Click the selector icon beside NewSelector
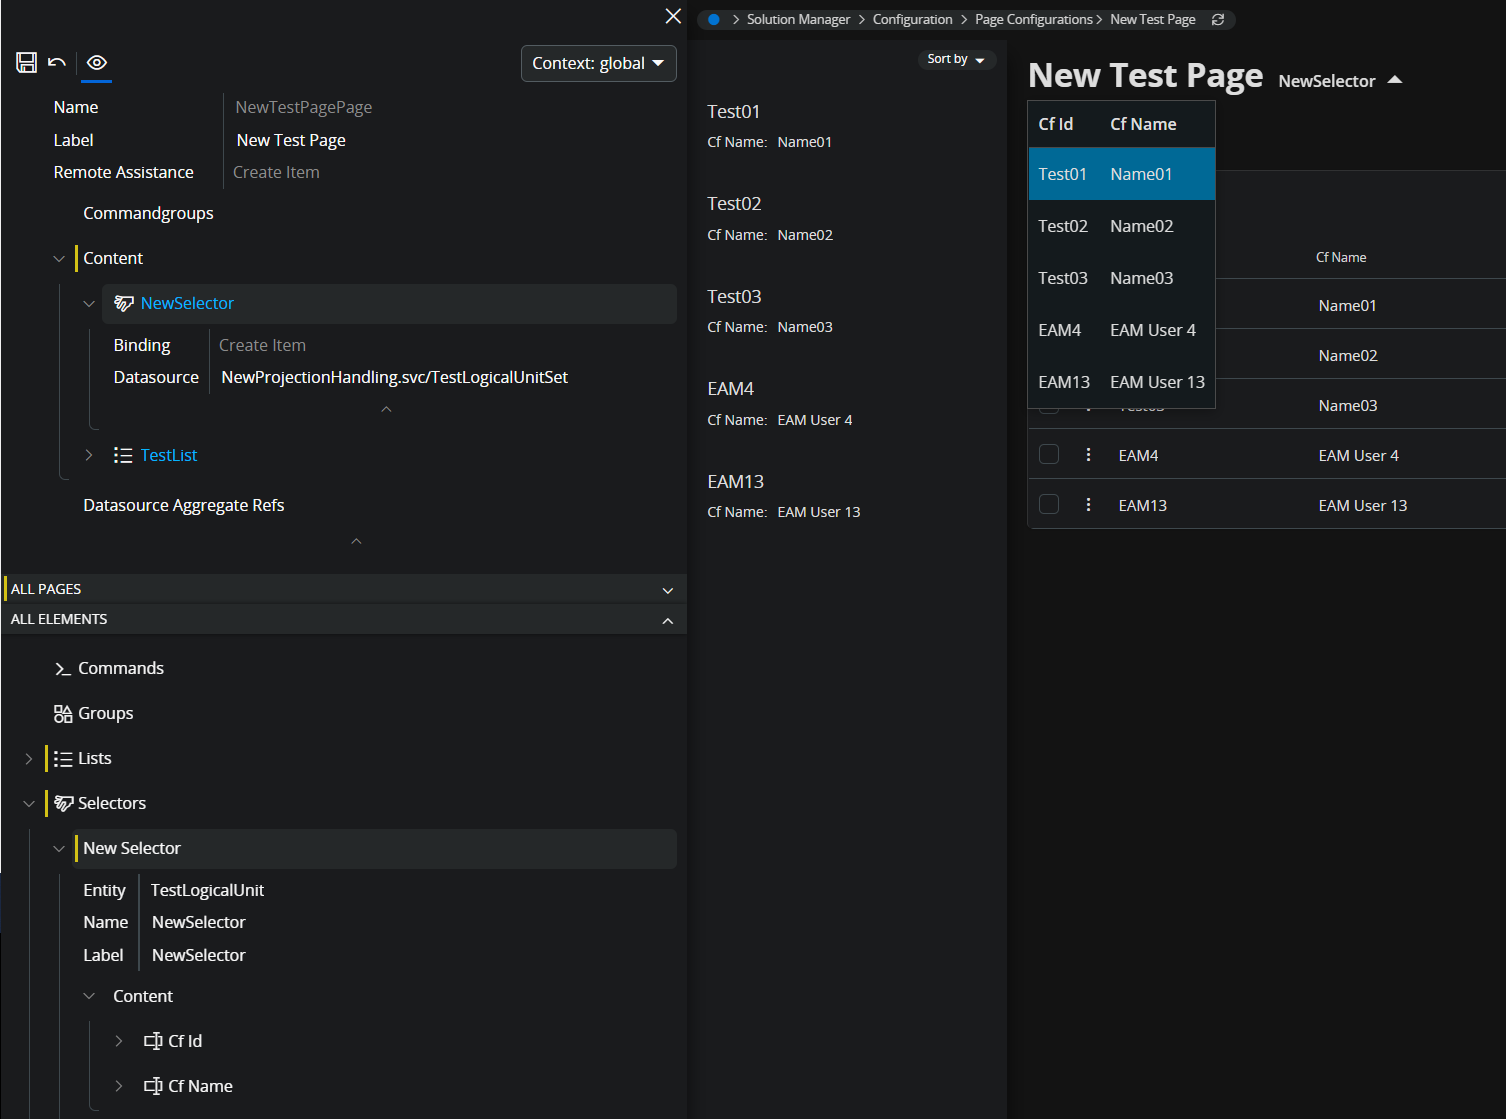Screen dimensions: 1506x1119 [124, 303]
